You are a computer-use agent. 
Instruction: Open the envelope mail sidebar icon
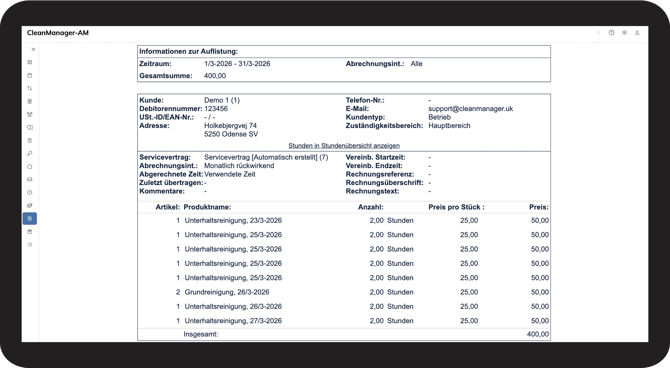click(x=29, y=180)
